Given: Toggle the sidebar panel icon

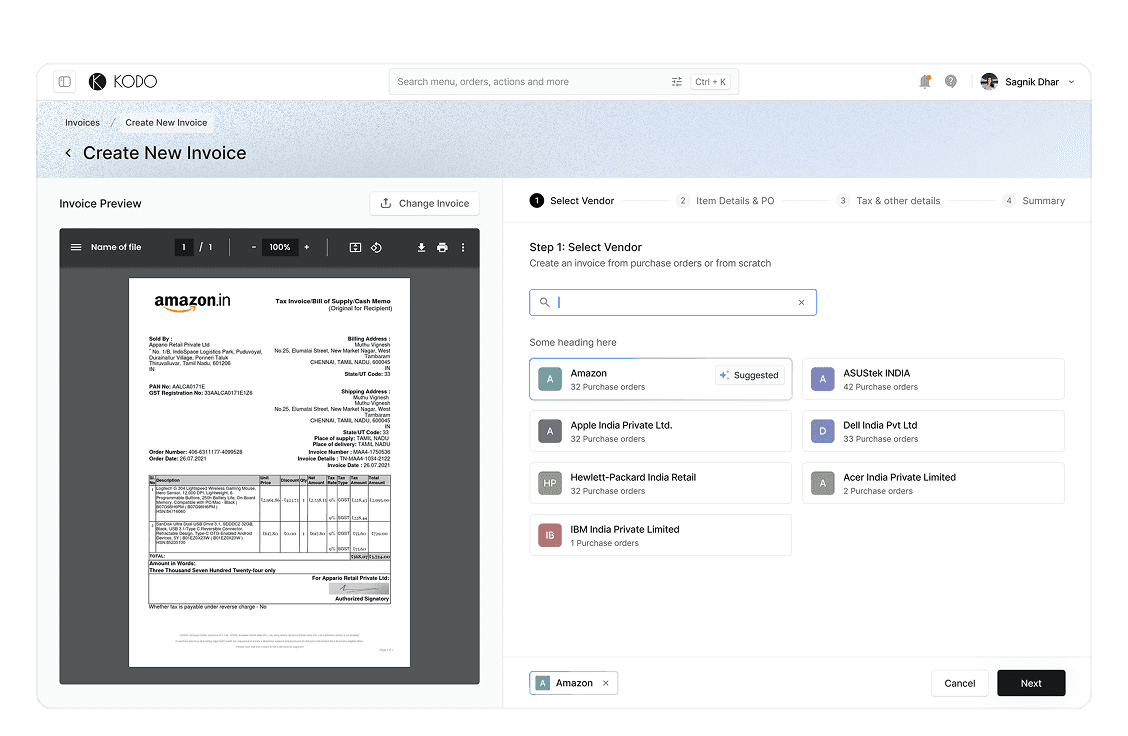Looking at the screenshot, I should coord(65,82).
